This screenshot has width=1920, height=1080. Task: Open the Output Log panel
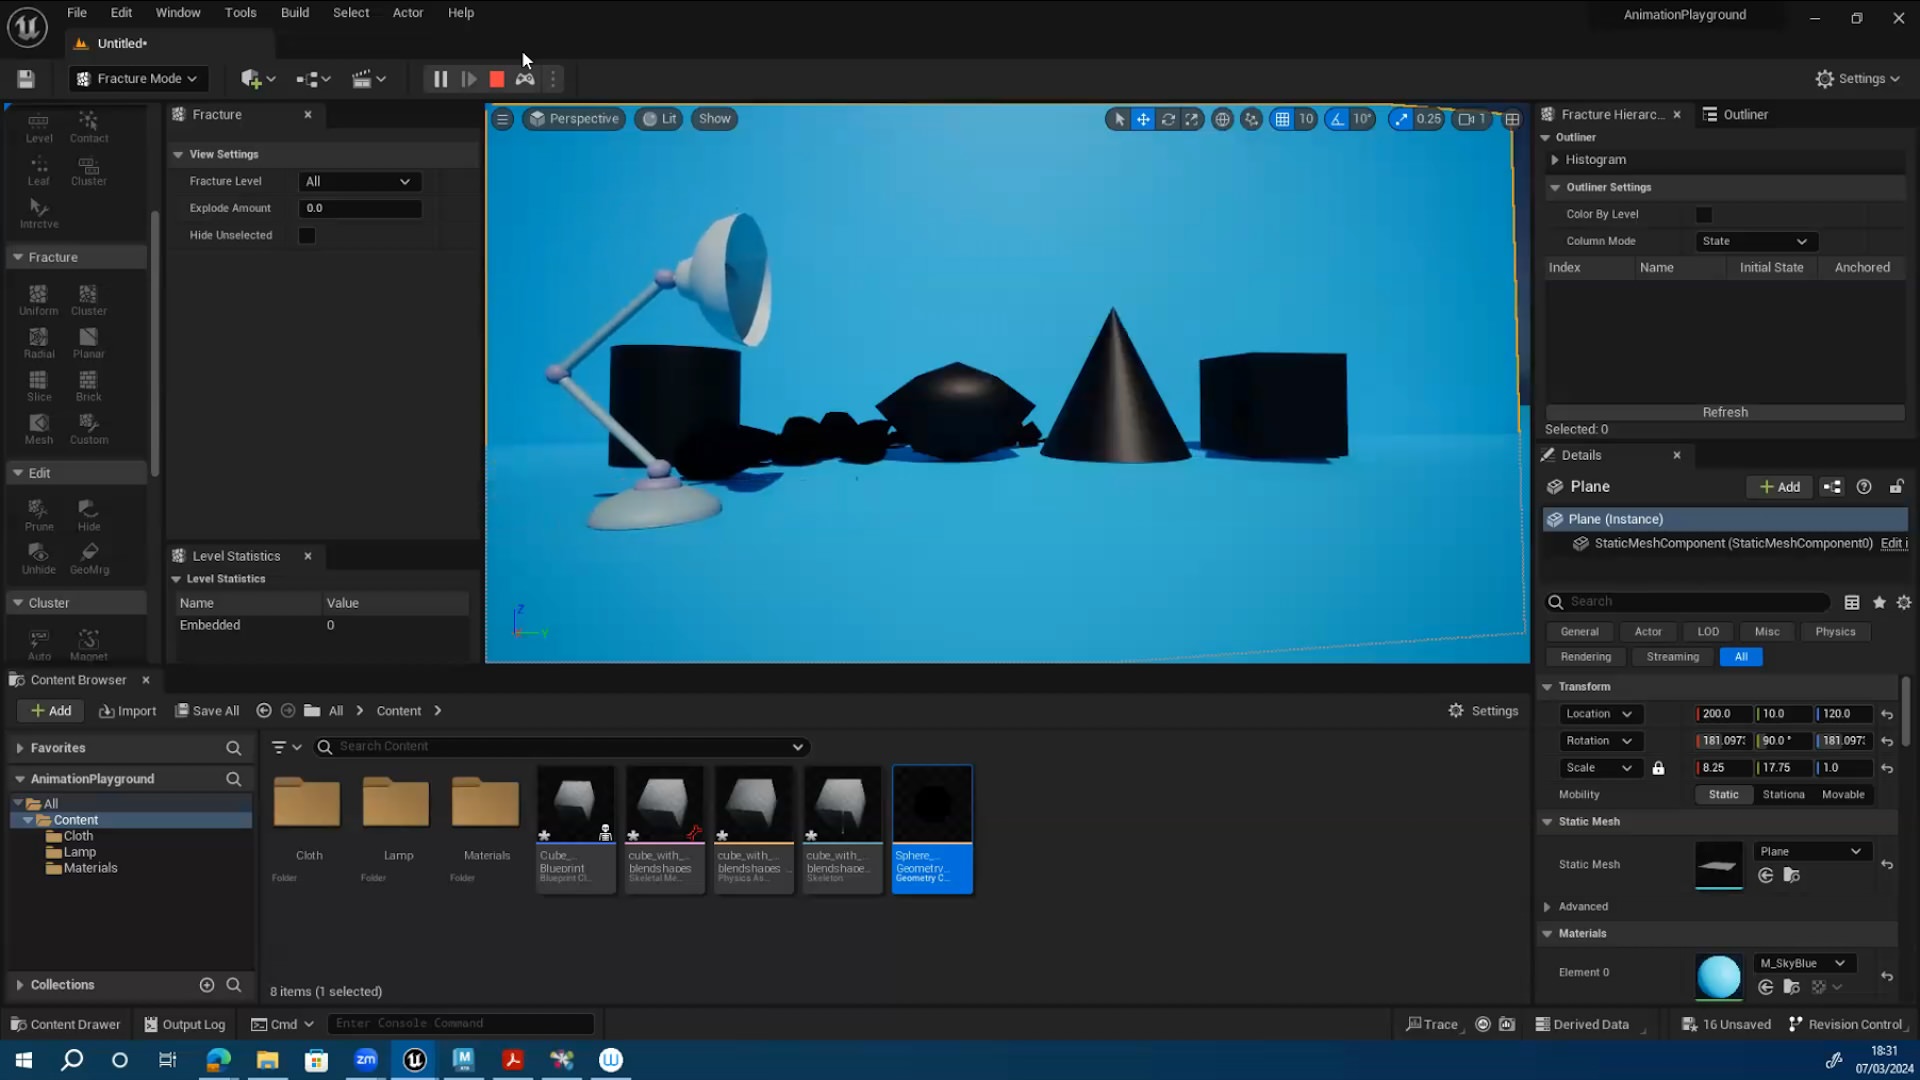click(184, 1024)
